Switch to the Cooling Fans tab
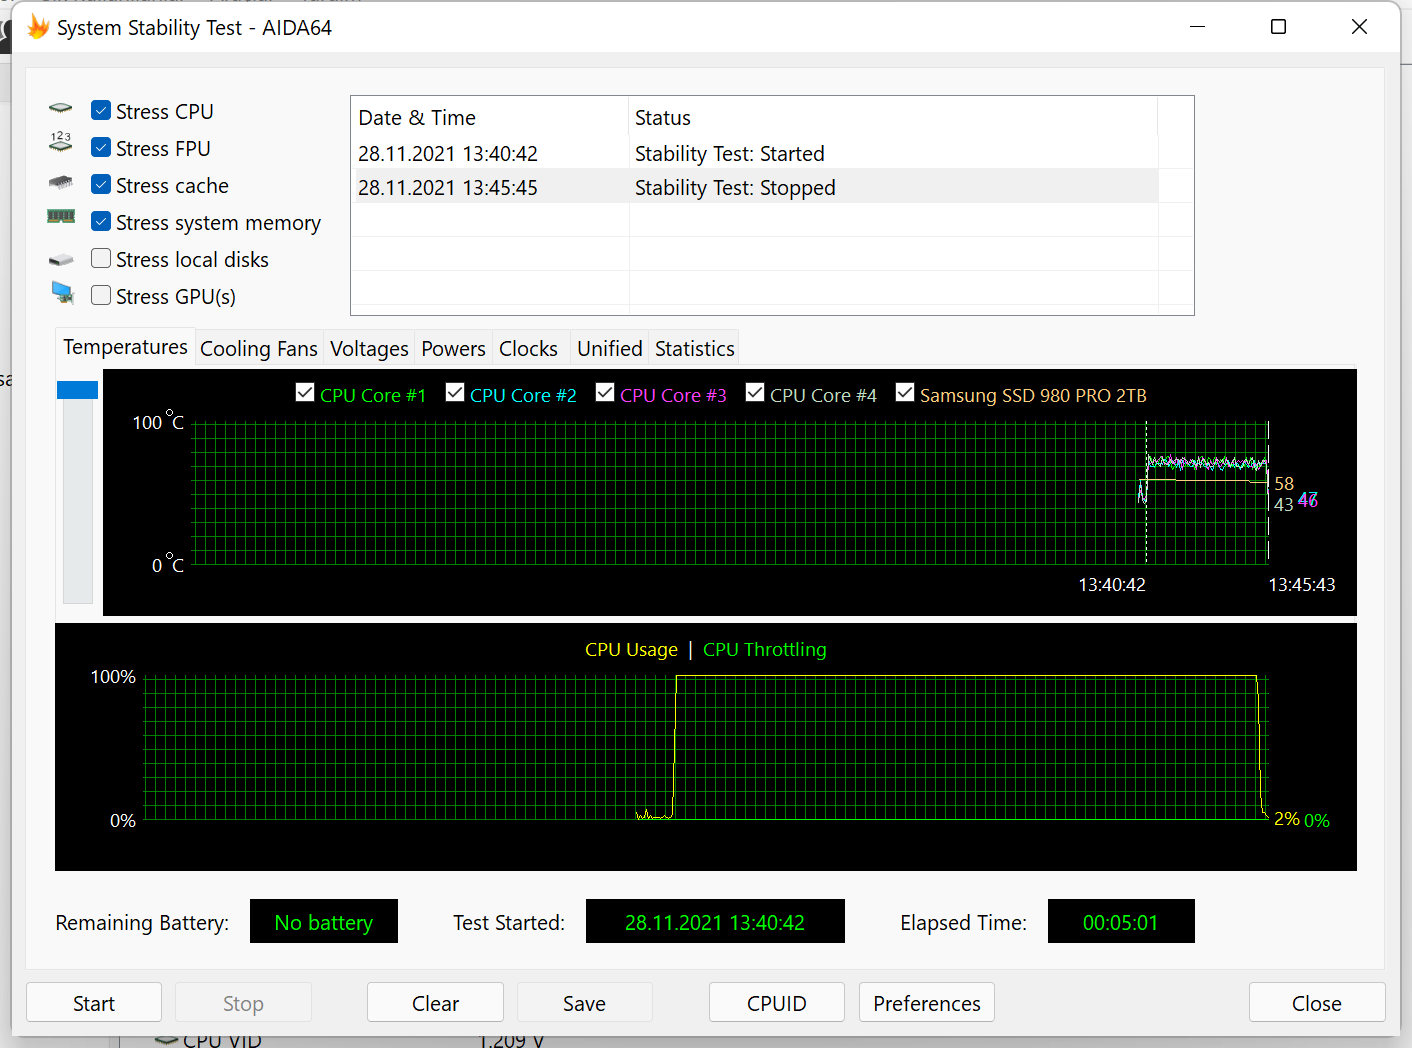 (259, 349)
